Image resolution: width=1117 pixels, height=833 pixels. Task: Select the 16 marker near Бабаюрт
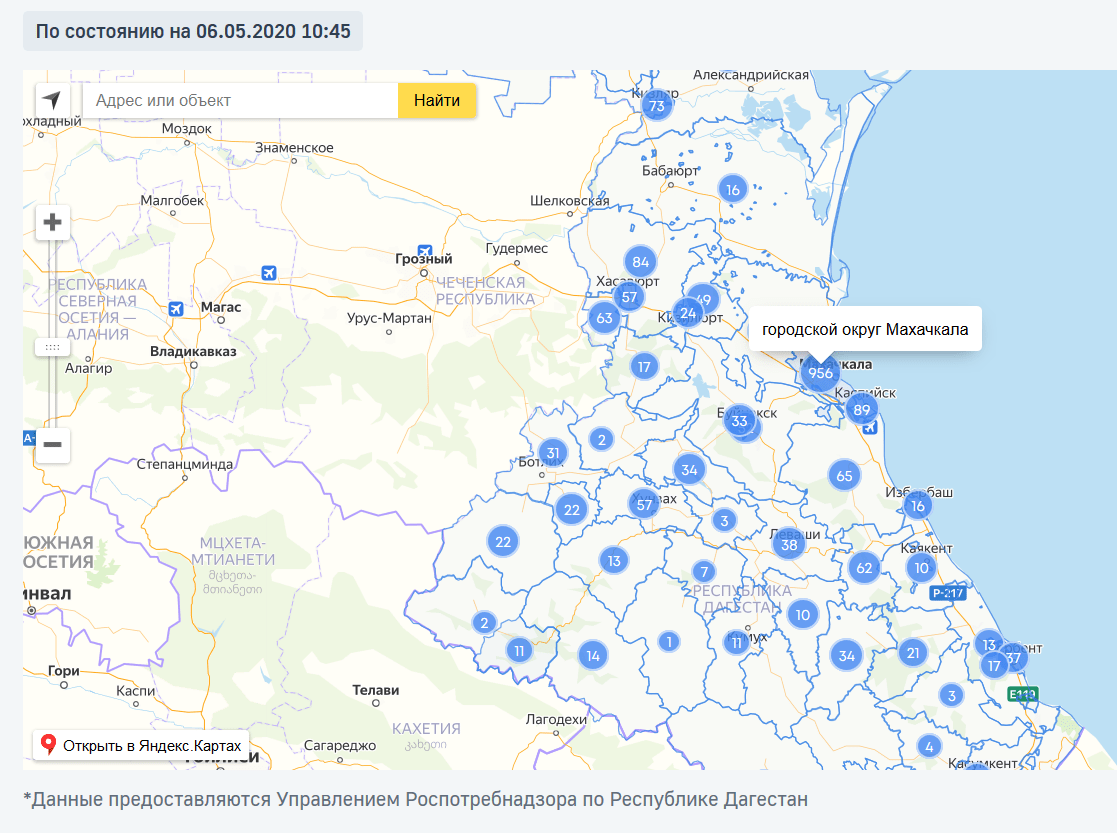731,187
